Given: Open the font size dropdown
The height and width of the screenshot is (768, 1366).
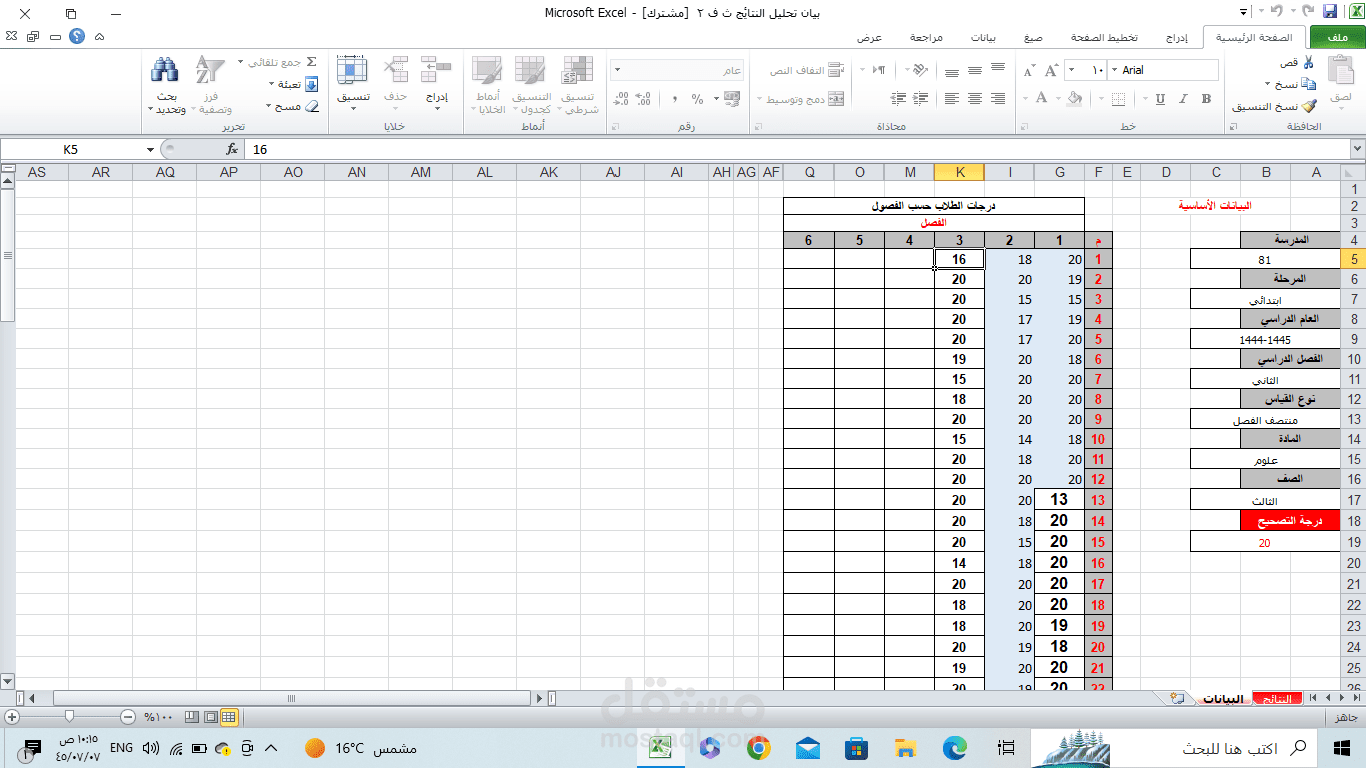Looking at the screenshot, I should click(x=1071, y=70).
